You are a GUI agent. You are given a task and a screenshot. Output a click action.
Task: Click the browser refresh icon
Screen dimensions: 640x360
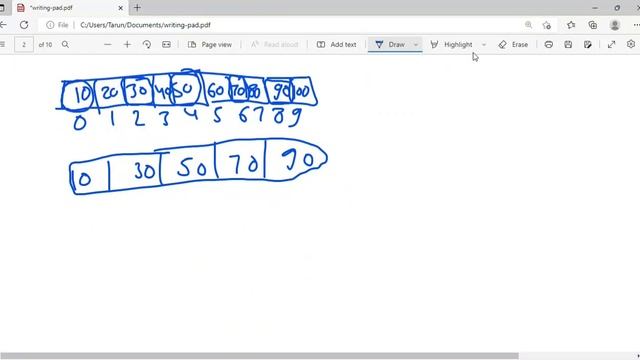click(24, 25)
